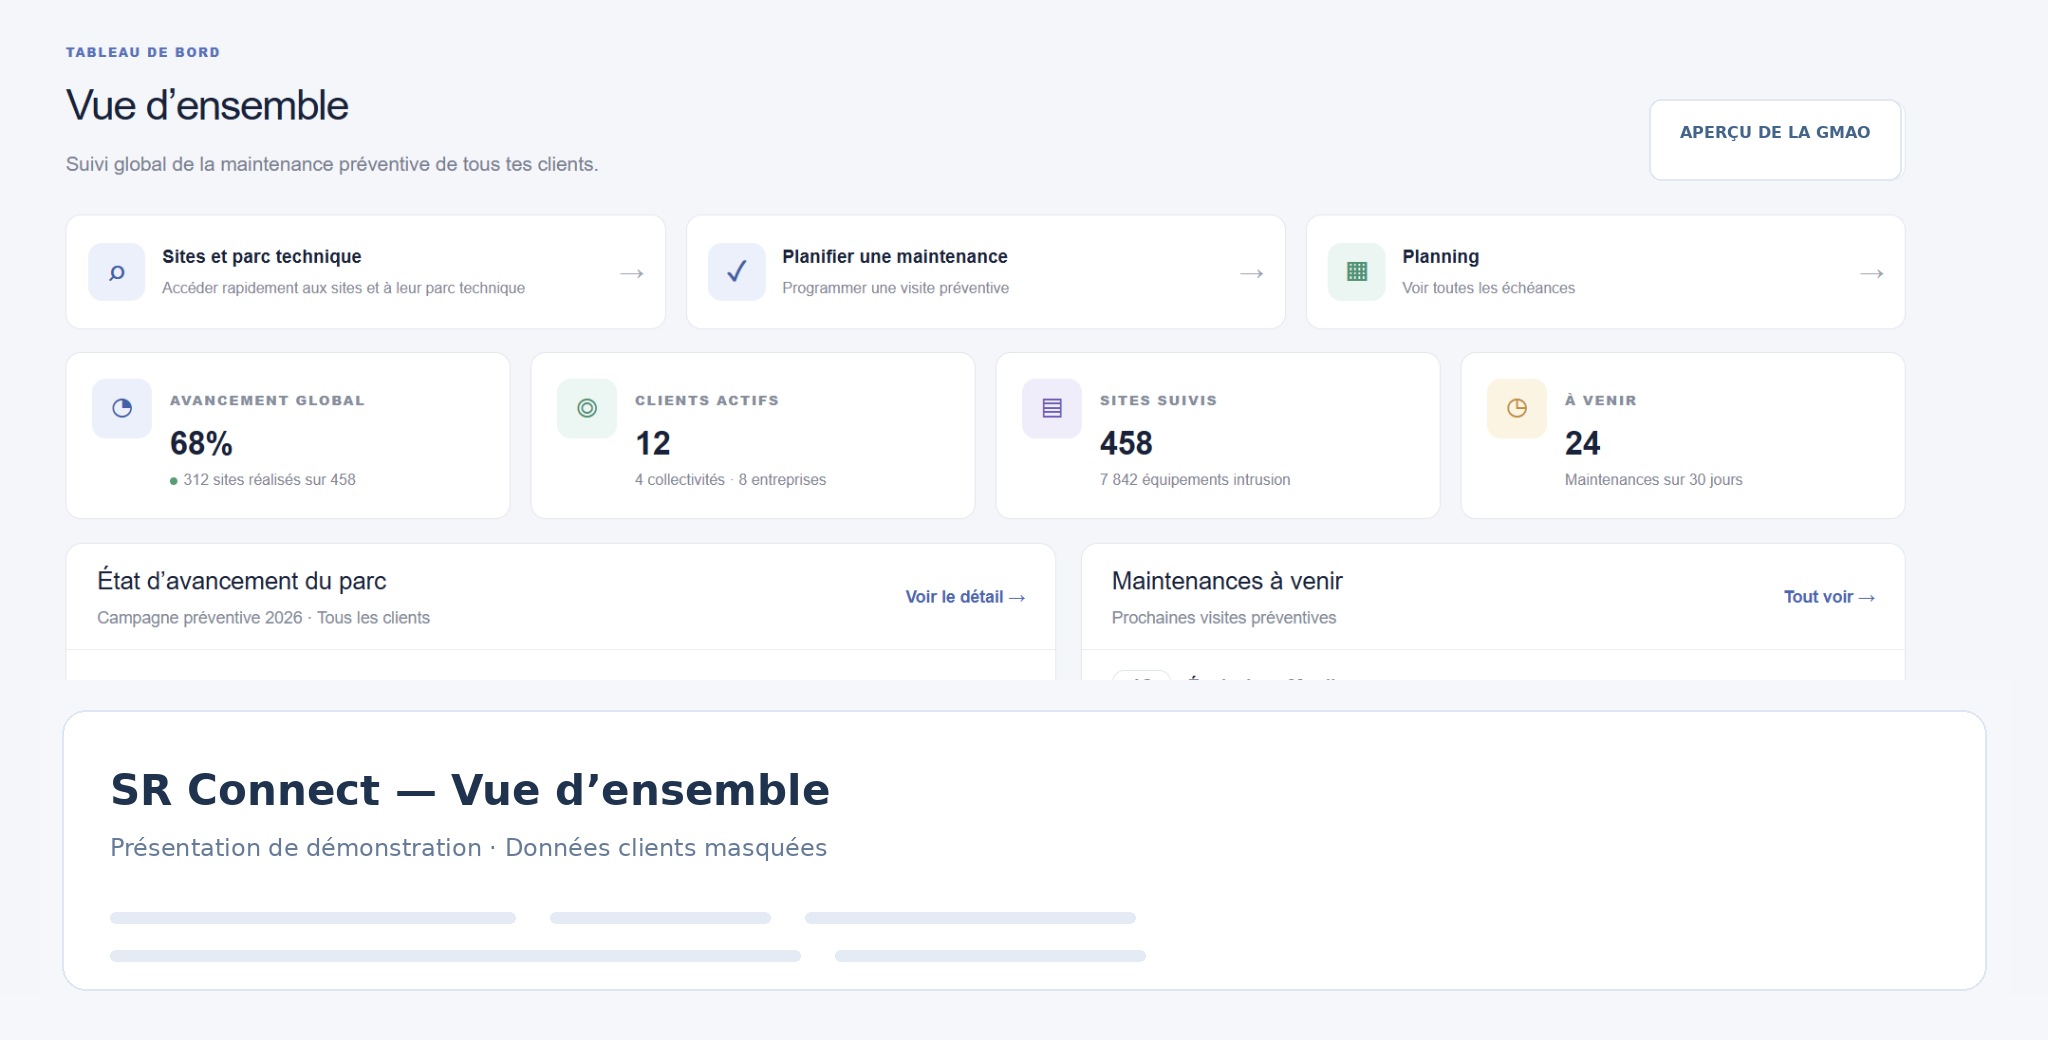Select the Planifier une maintenance title
The height and width of the screenshot is (1040, 2048).
[x=895, y=257]
